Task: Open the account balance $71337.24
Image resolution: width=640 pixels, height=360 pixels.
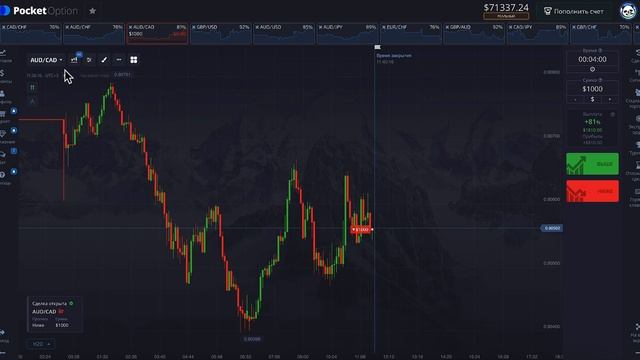Action: pos(506,8)
